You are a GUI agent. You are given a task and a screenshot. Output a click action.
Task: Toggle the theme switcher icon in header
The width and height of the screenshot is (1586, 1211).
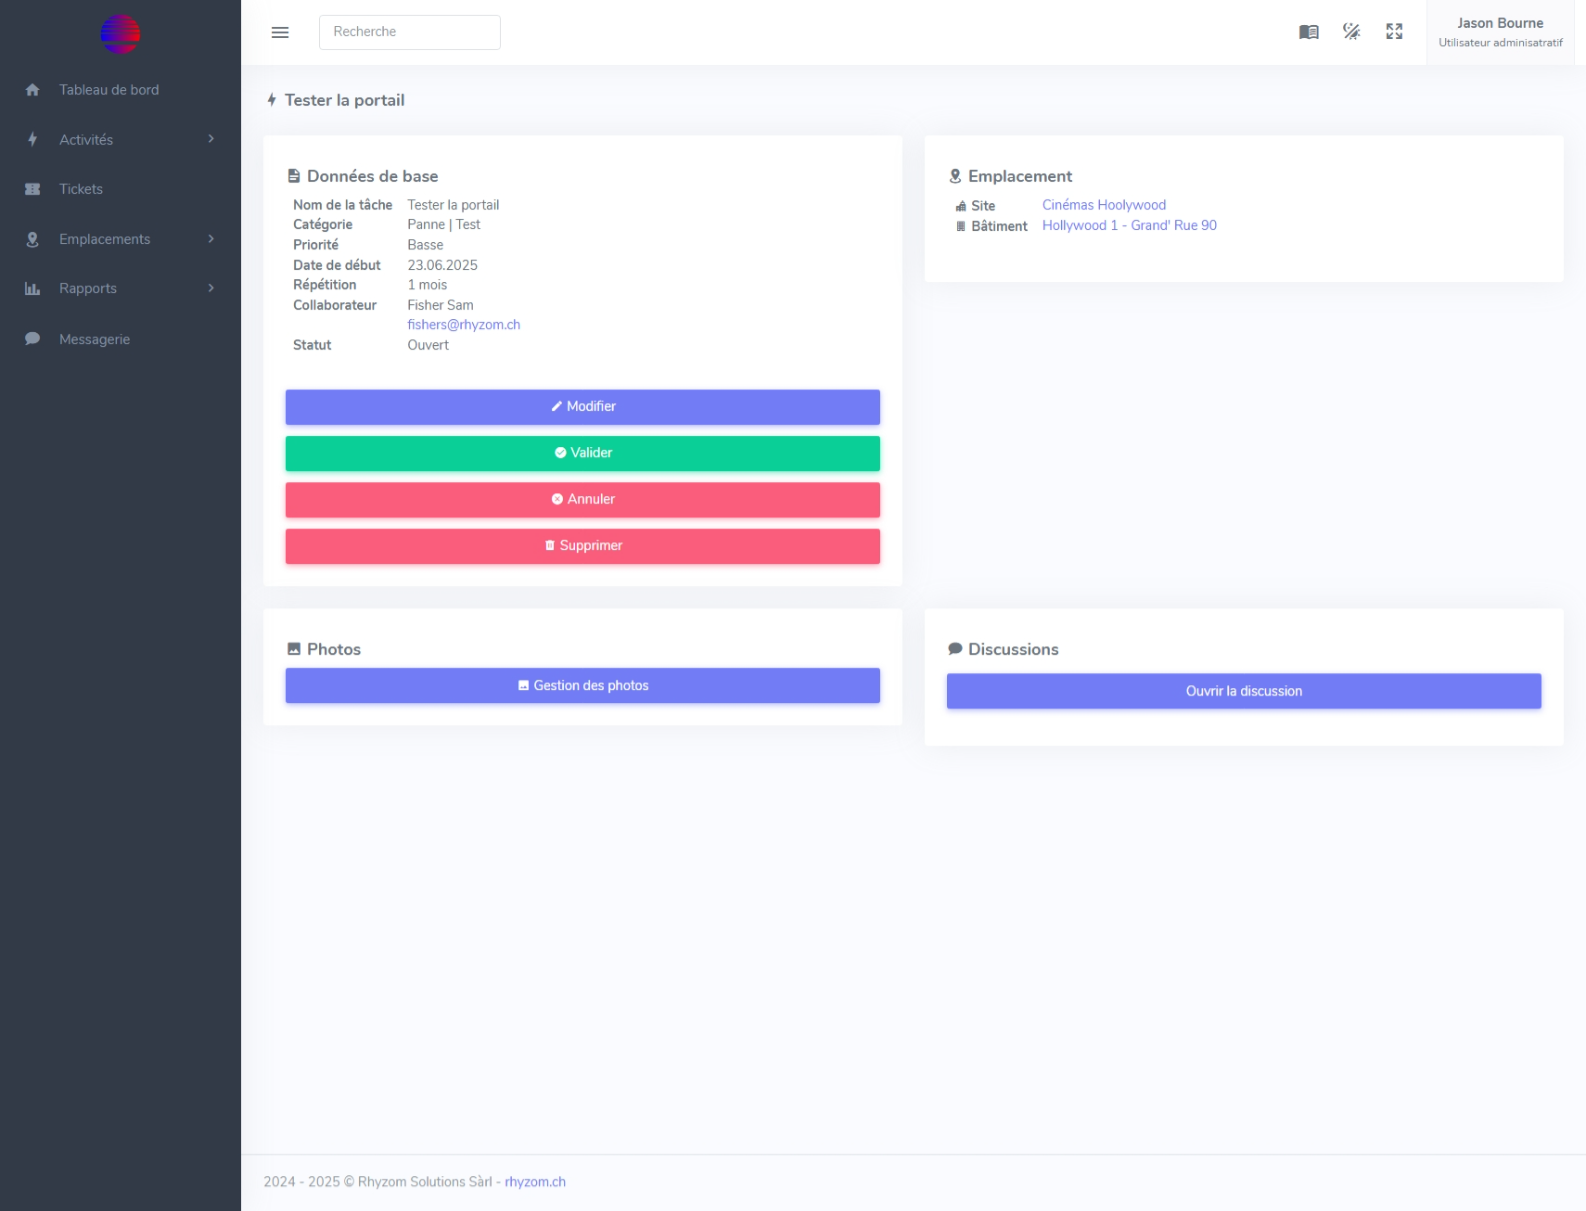tap(1351, 32)
